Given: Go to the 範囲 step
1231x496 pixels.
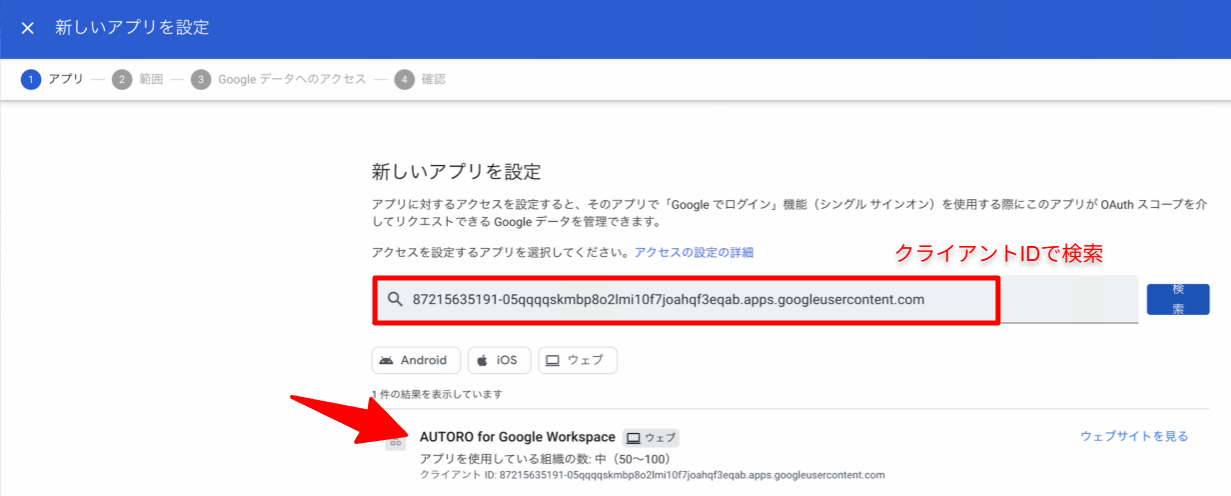Looking at the screenshot, I should (150, 79).
